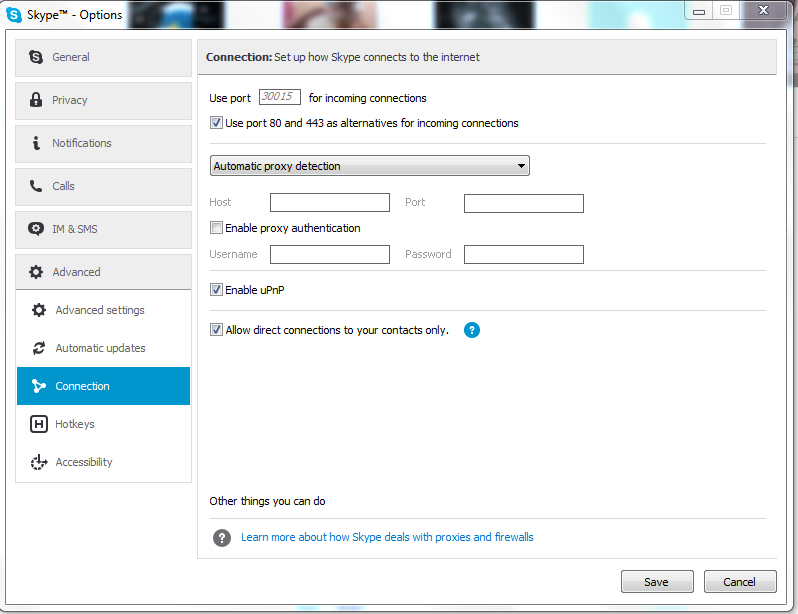Image resolution: width=798 pixels, height=614 pixels.
Task: Click the Automatic updates refresh icon
Action: pyautogui.click(x=39, y=348)
